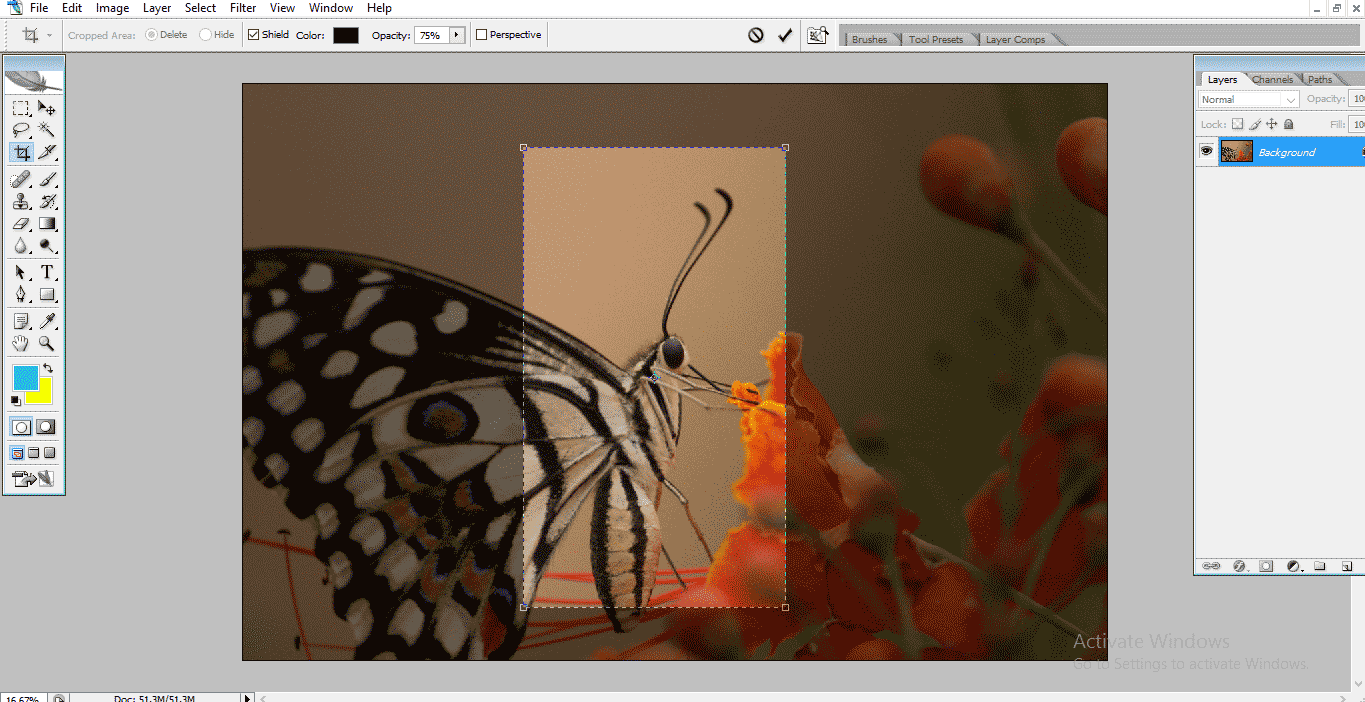
Task: Open the Tool Presets tab
Action: pos(936,40)
